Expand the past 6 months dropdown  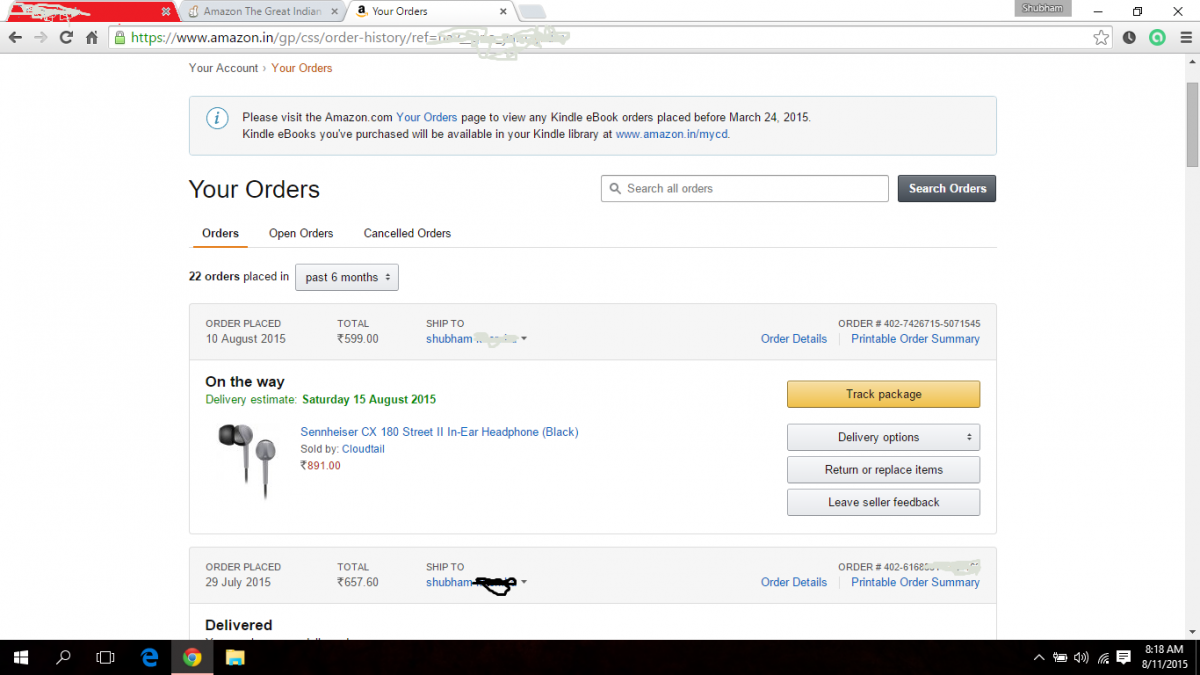(347, 277)
